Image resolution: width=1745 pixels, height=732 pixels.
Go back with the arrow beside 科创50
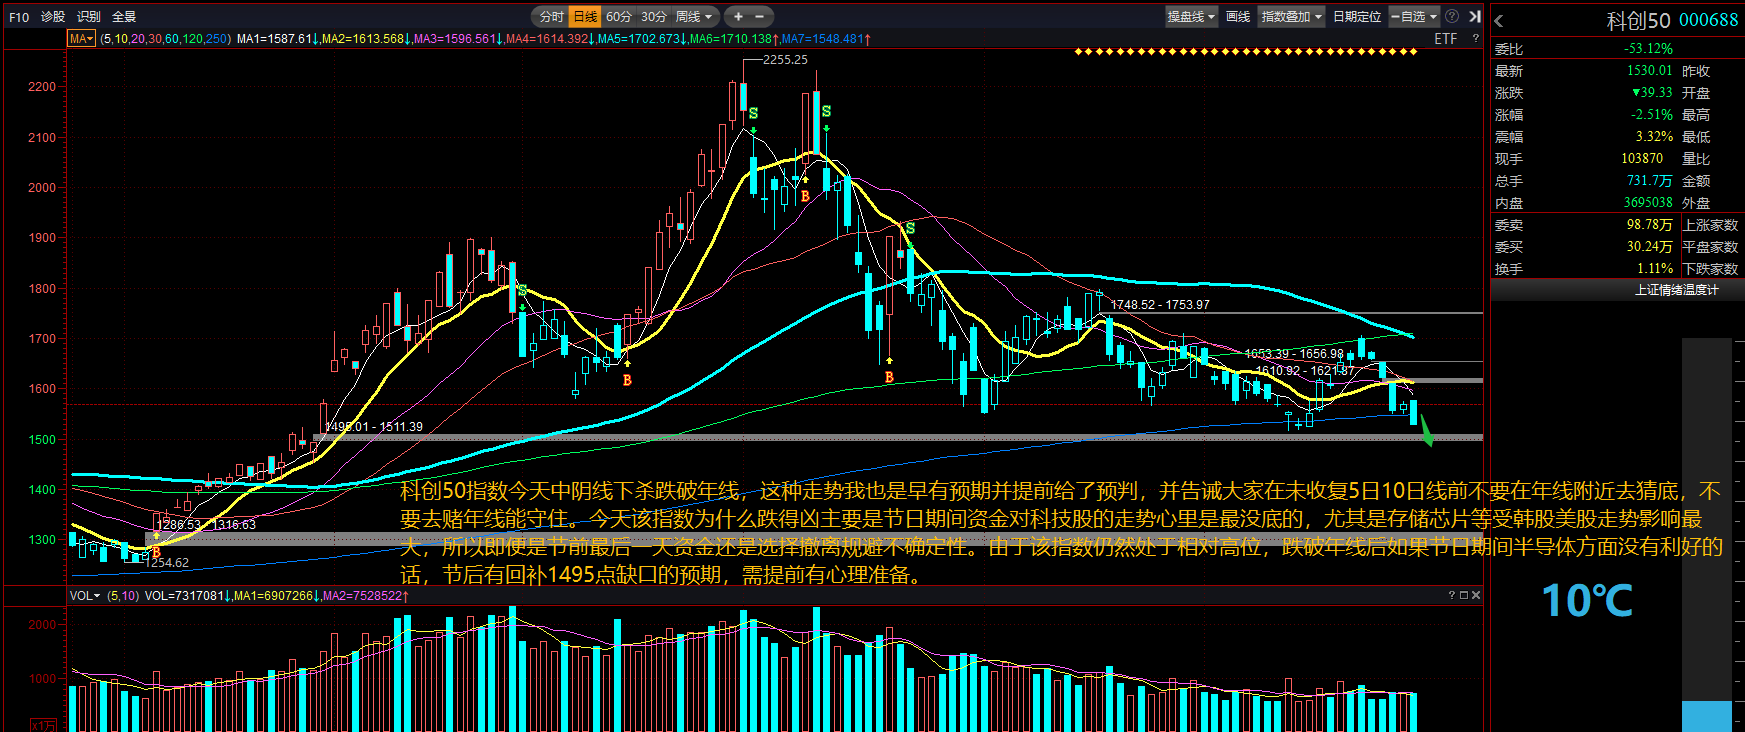click(x=1499, y=20)
